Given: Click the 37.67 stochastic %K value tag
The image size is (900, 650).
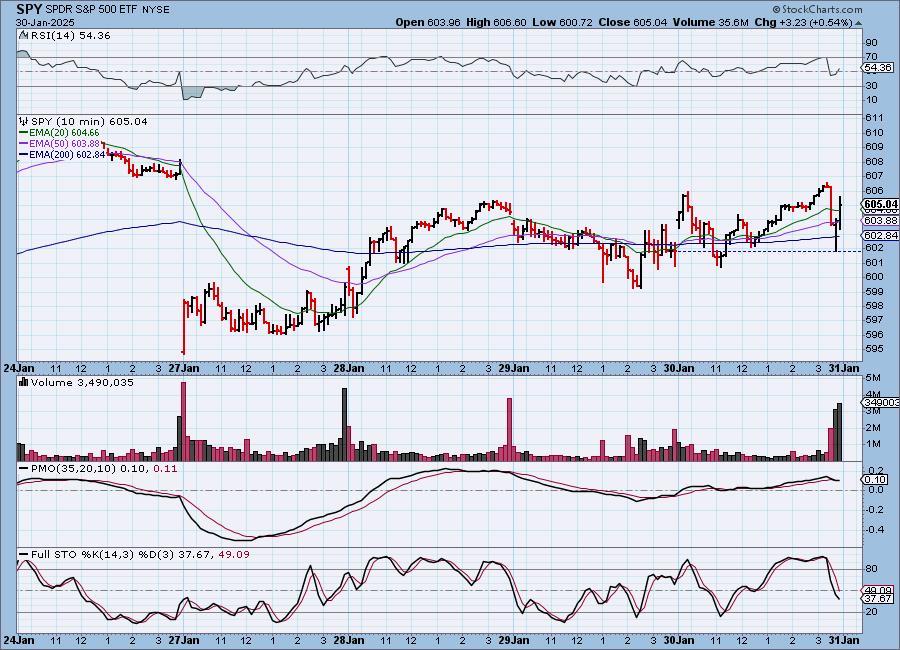Looking at the screenshot, I should tap(879, 598).
